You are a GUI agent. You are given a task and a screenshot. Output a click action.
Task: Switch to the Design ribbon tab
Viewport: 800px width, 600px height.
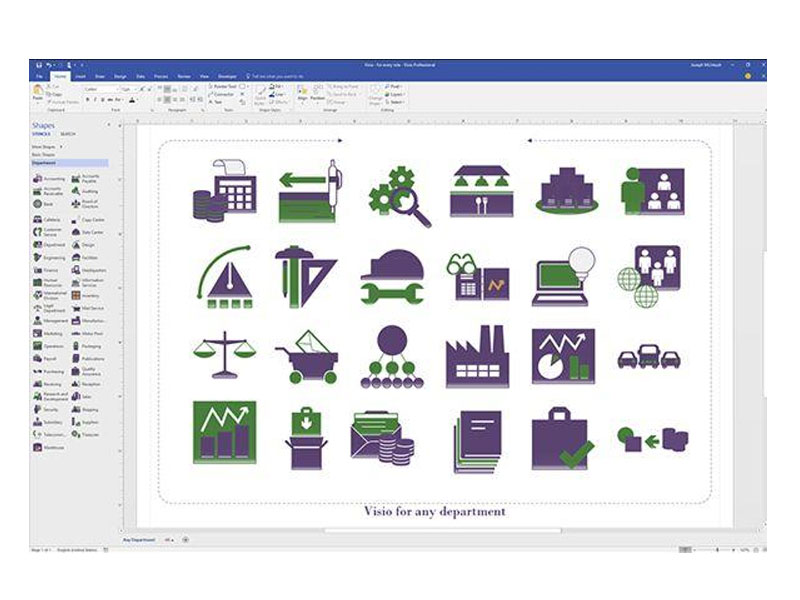[x=120, y=76]
